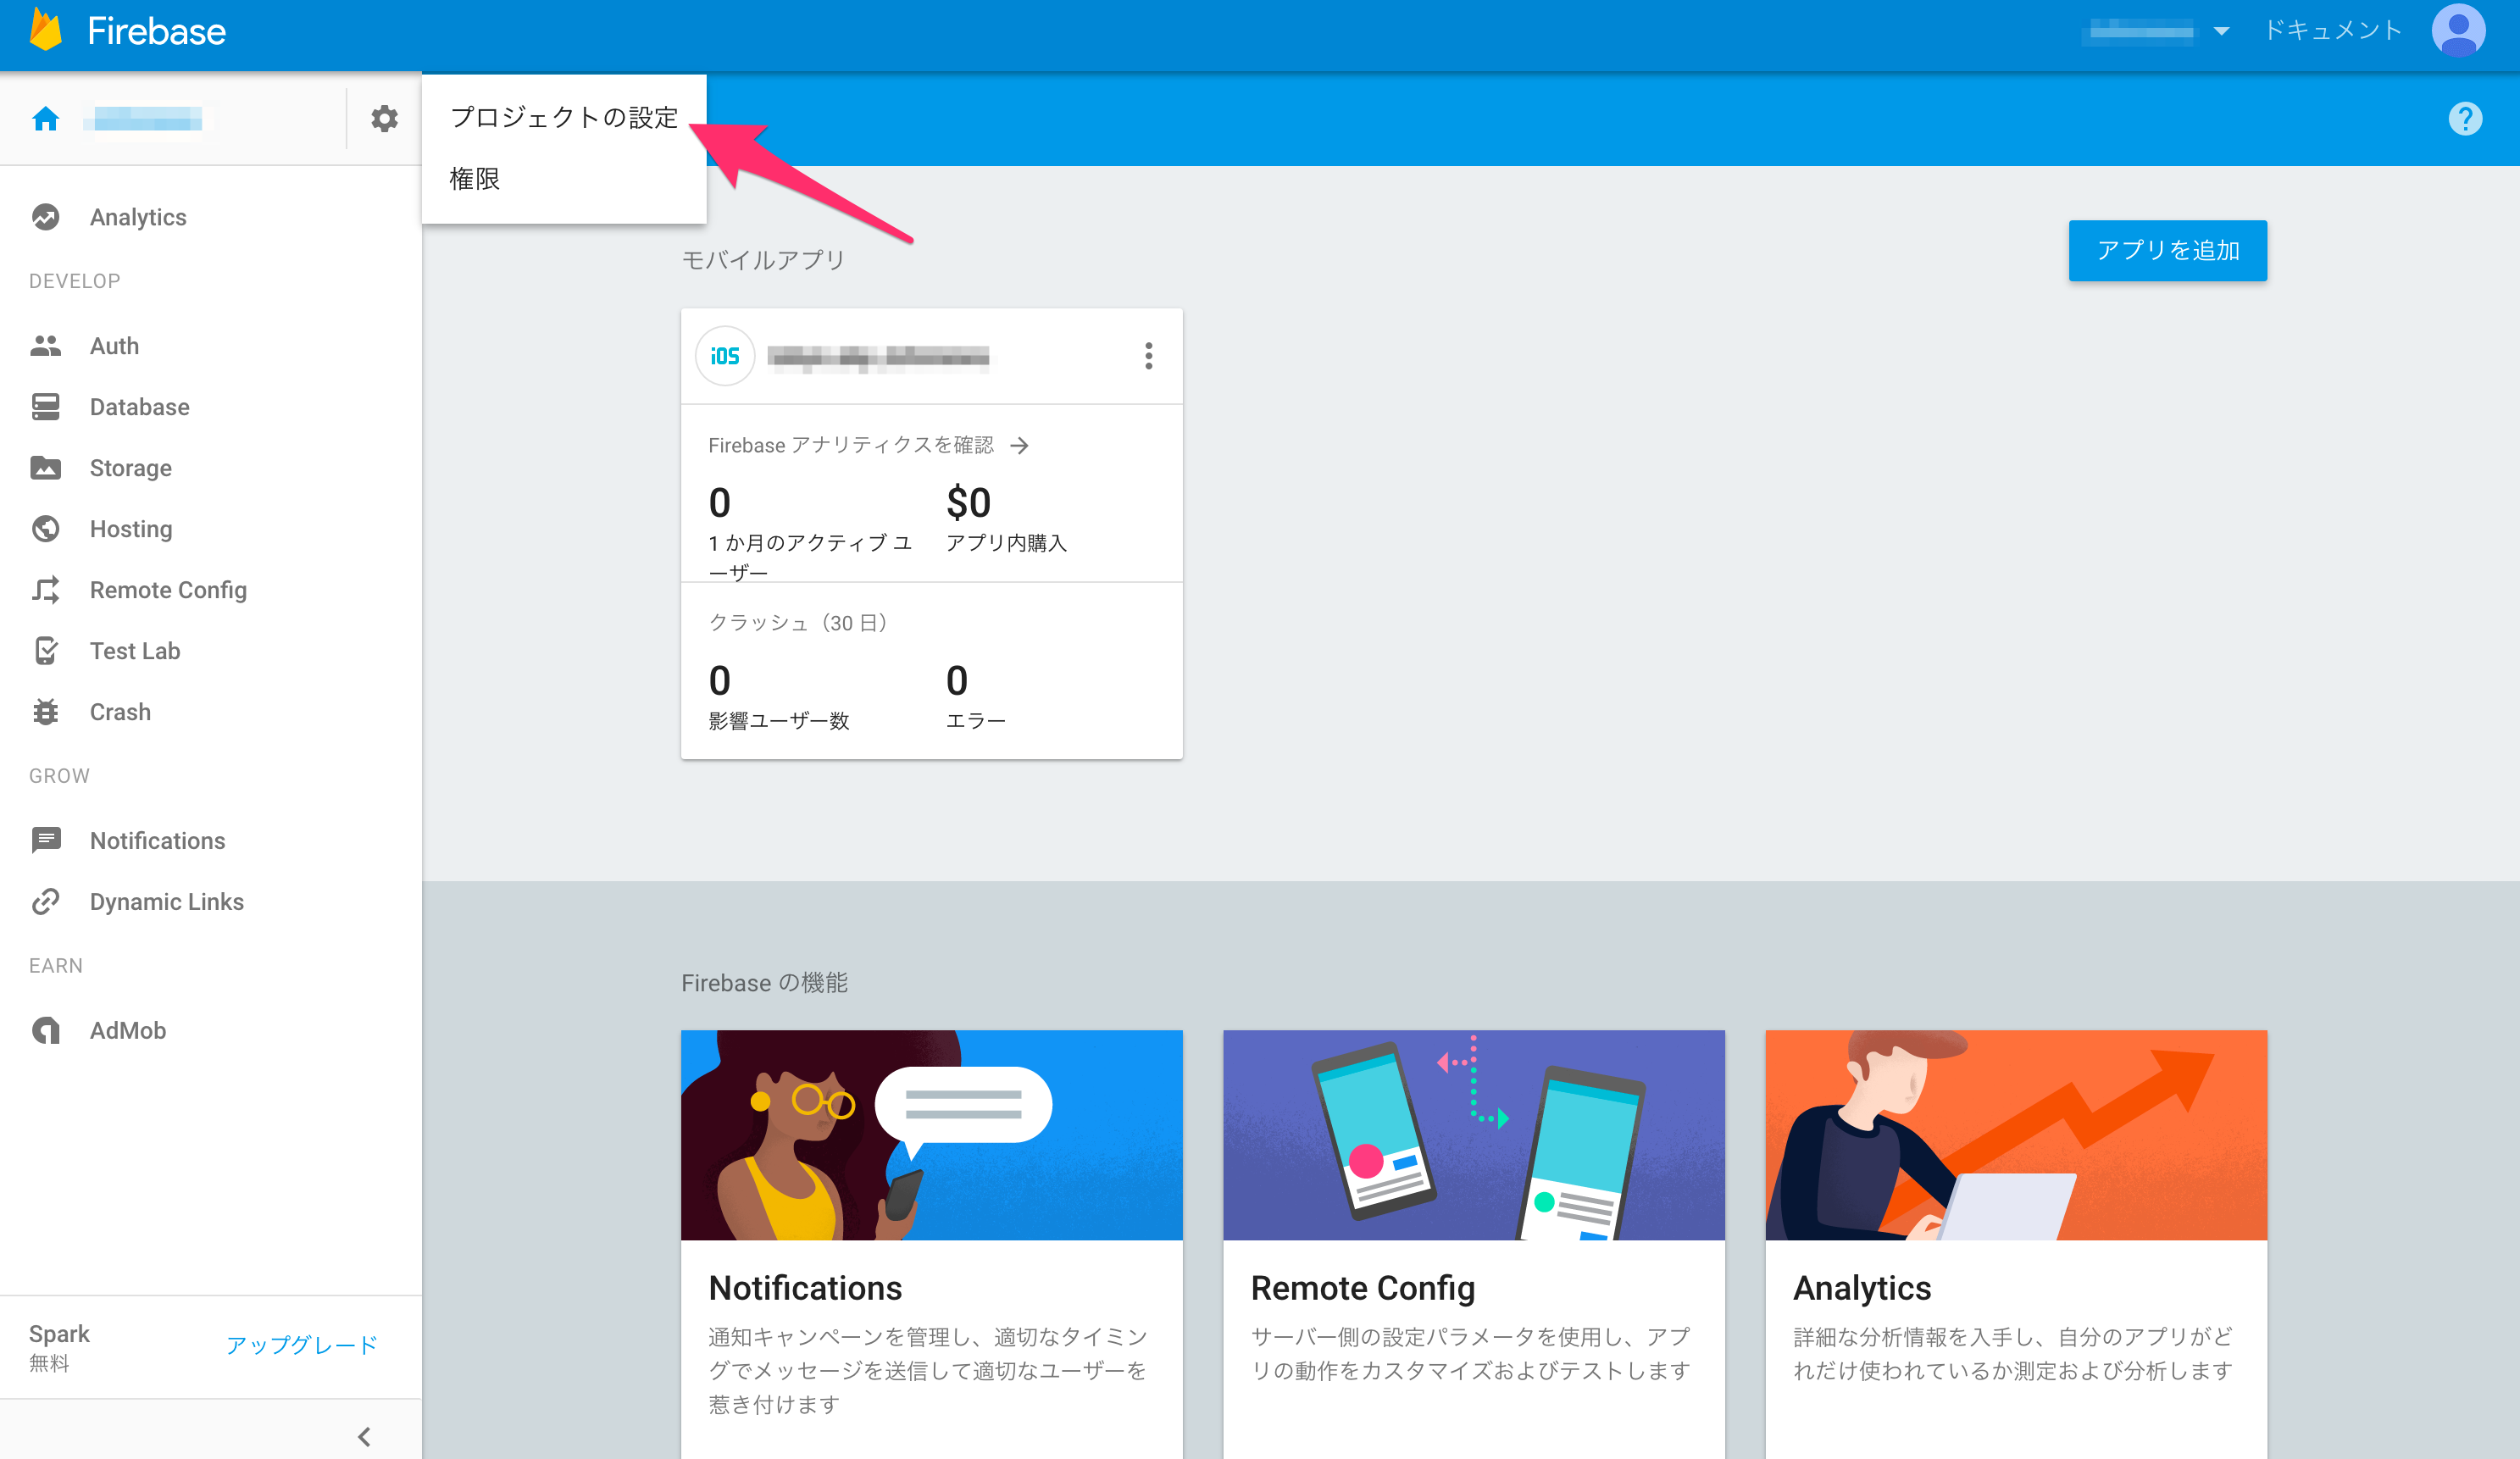Click 影響ユーザー数 label

coord(779,721)
